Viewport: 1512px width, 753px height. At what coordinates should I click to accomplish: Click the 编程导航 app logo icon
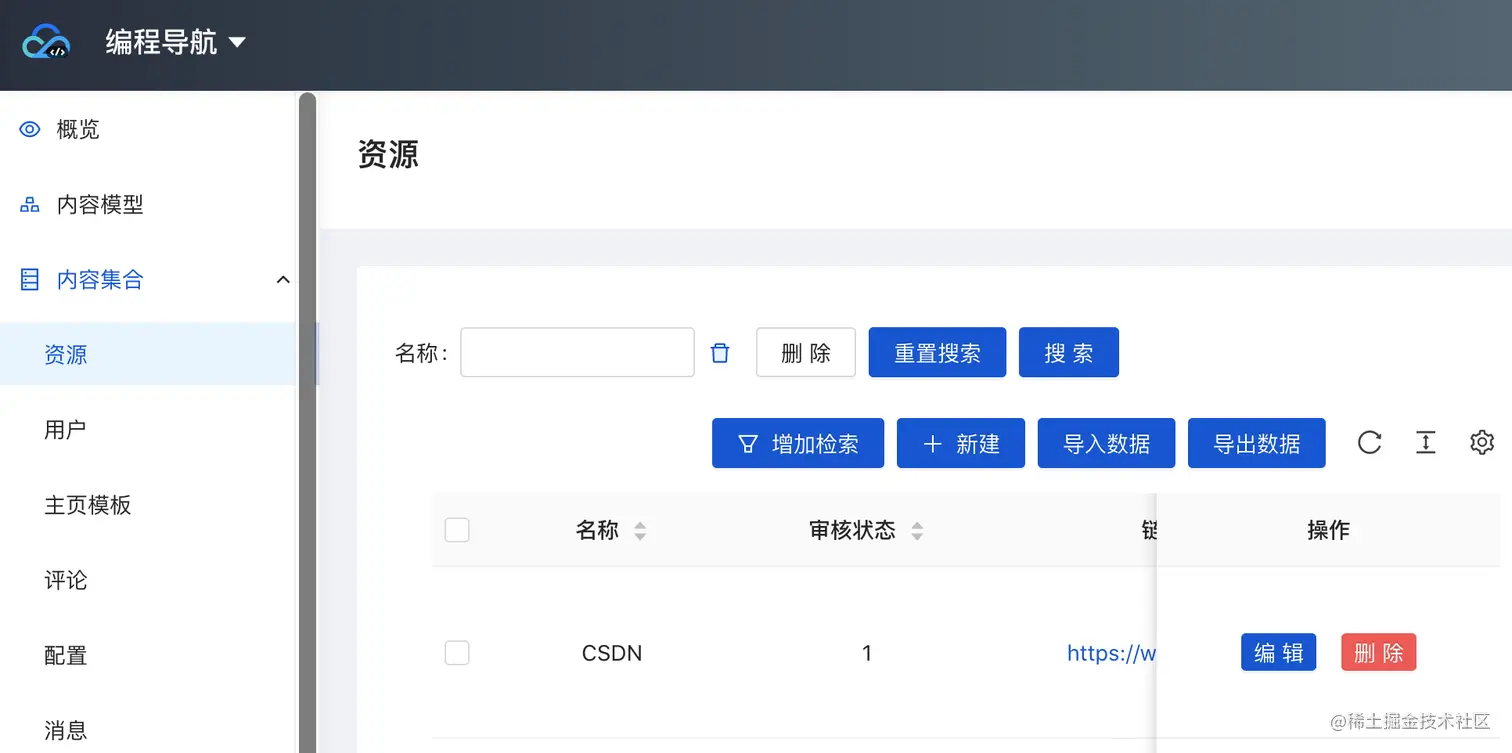(44, 42)
